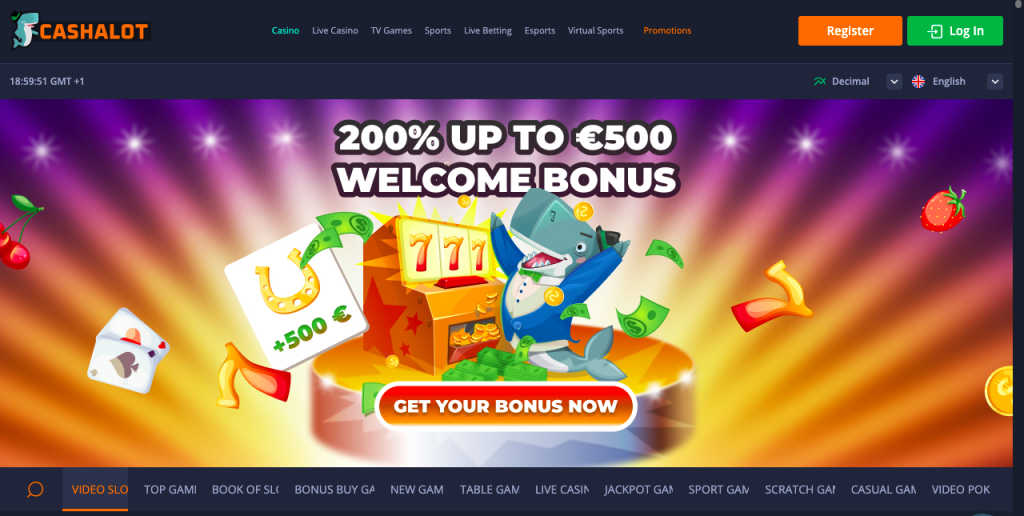Image resolution: width=1024 pixels, height=516 pixels.
Task: Go to the Promotions page
Action: (x=667, y=31)
